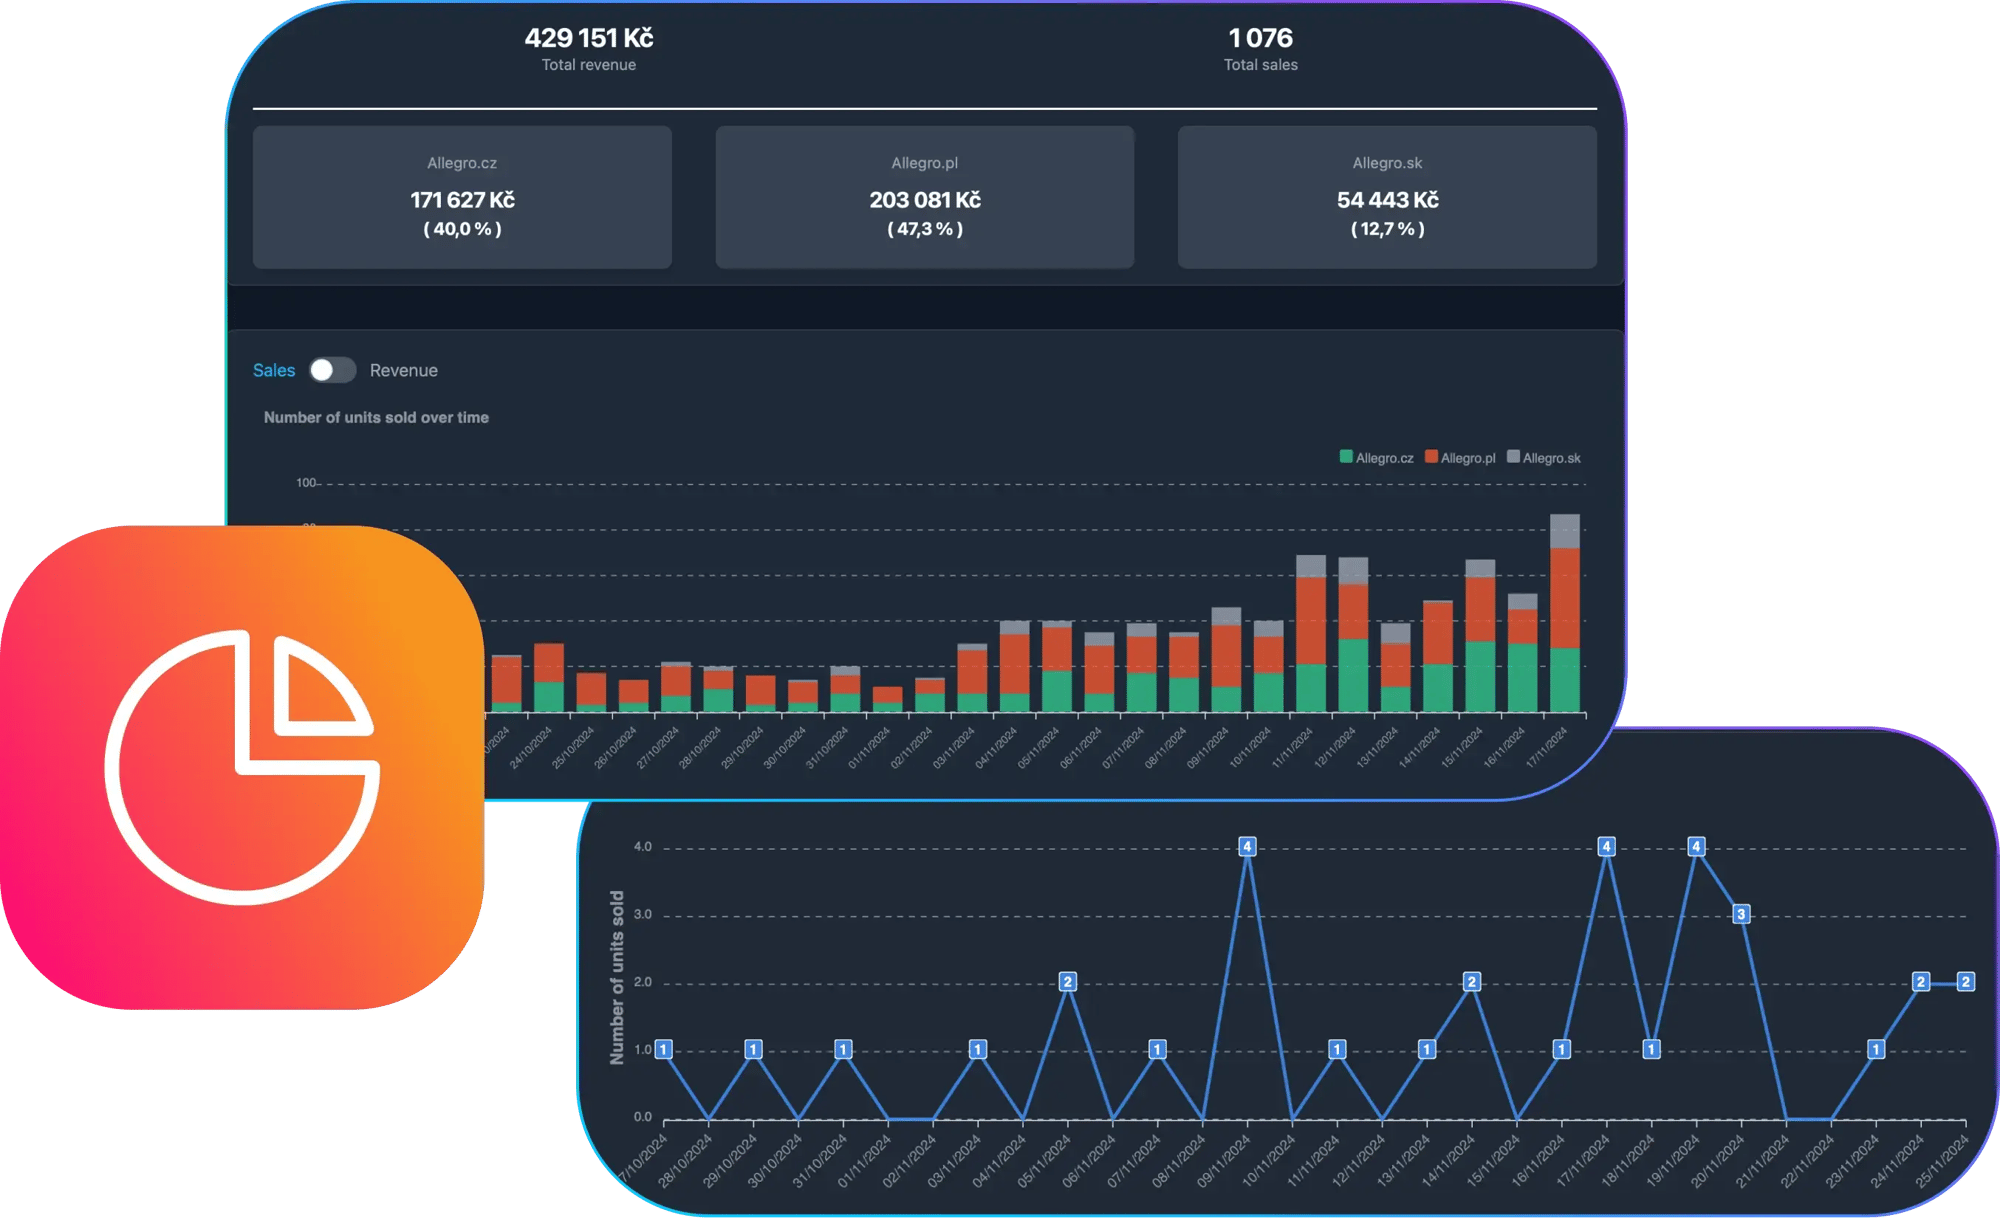Select the Revenue label
The height and width of the screenshot is (1218, 2000).
pos(403,370)
